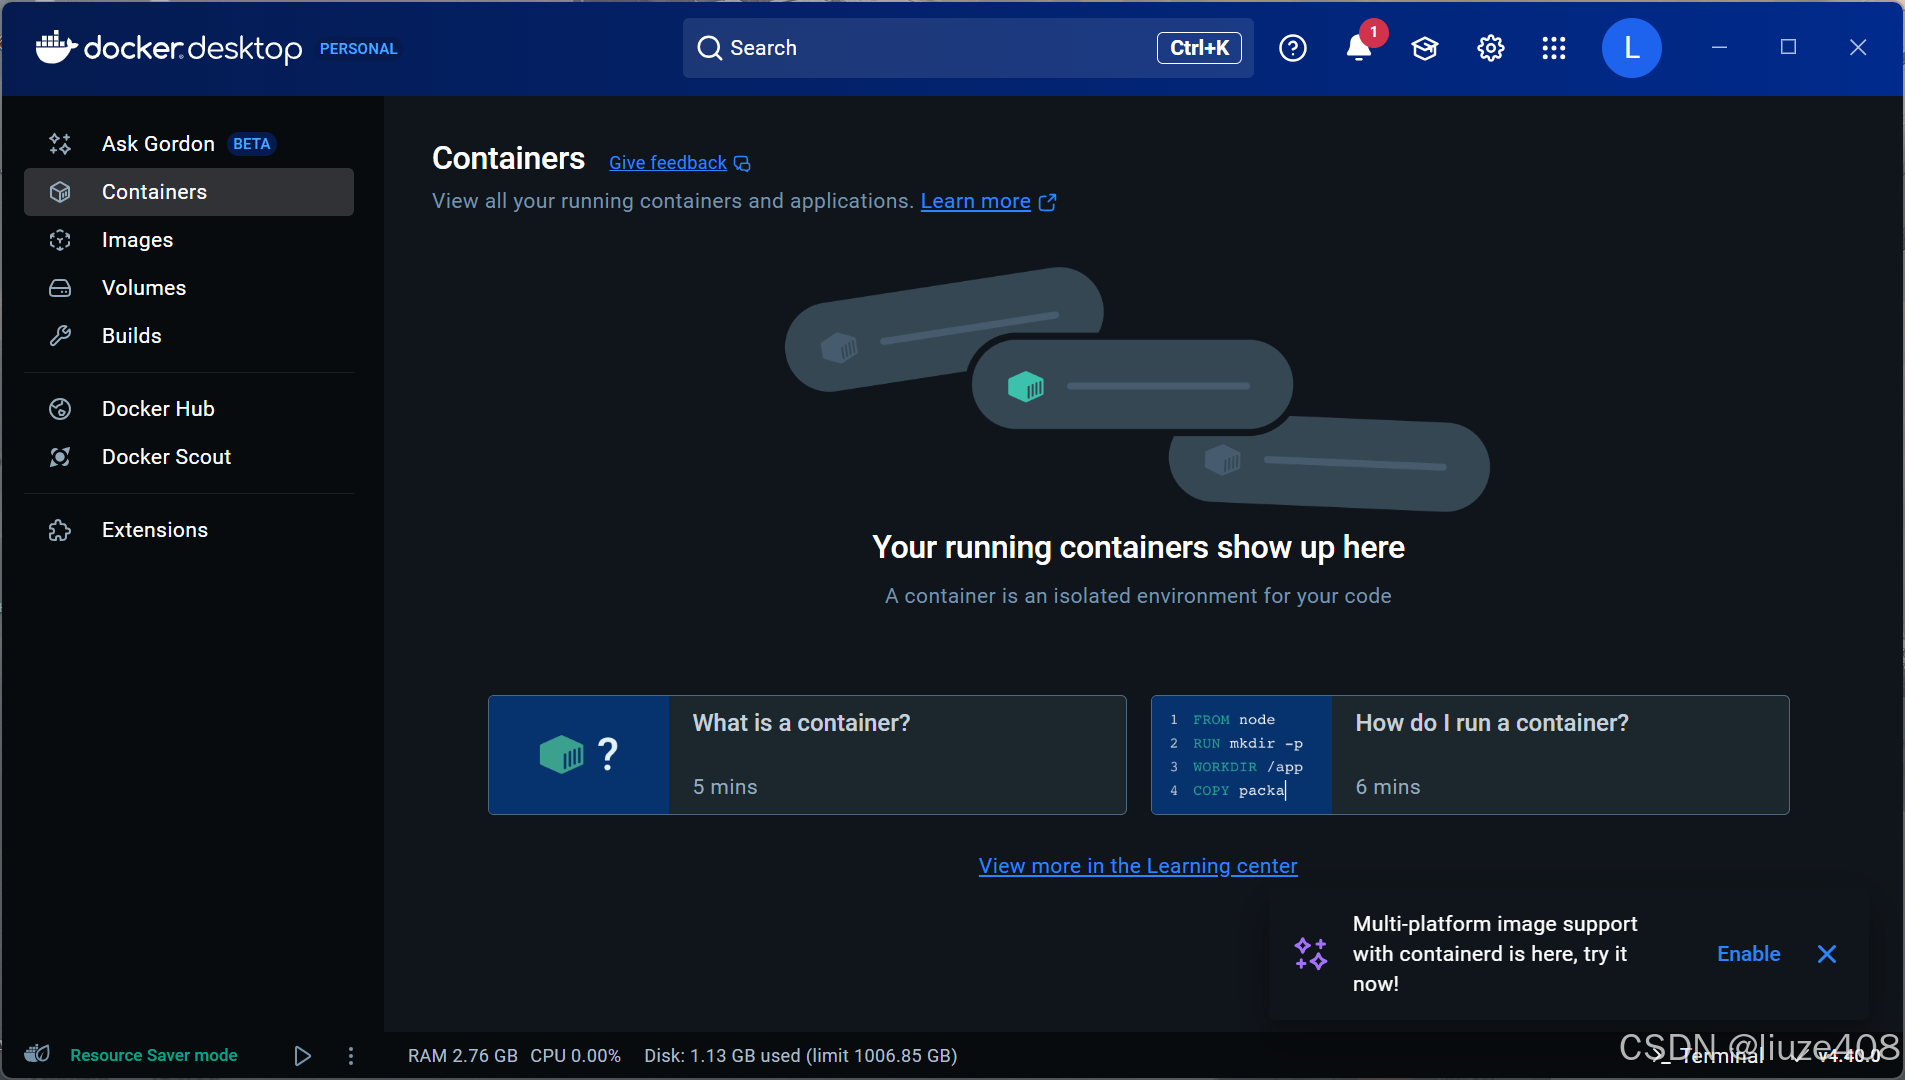Open Docker Scout page
The width and height of the screenshot is (1905, 1080).
(189, 457)
